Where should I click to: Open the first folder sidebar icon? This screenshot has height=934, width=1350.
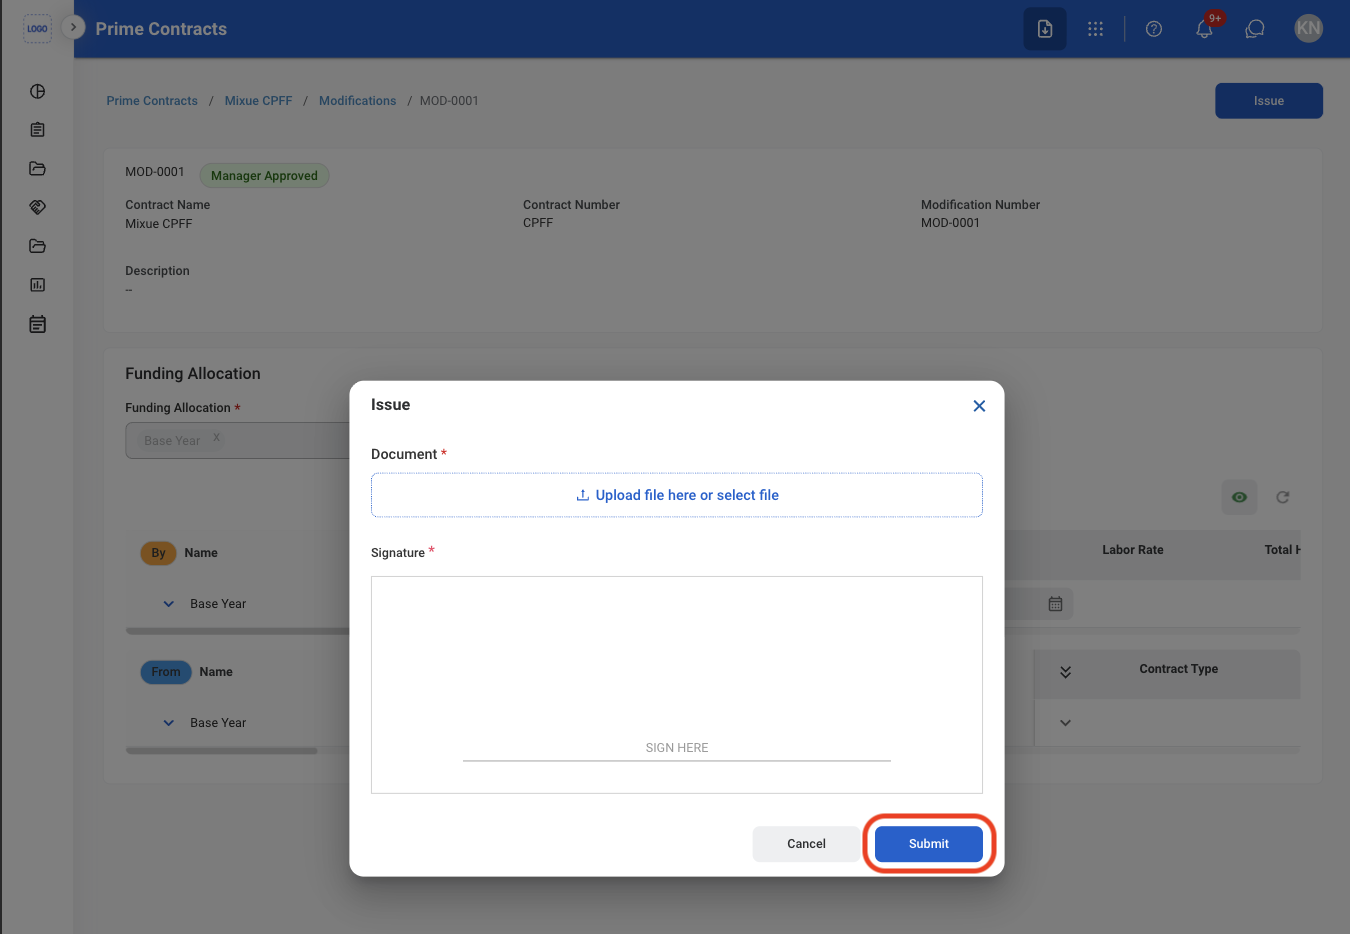pyautogui.click(x=38, y=168)
